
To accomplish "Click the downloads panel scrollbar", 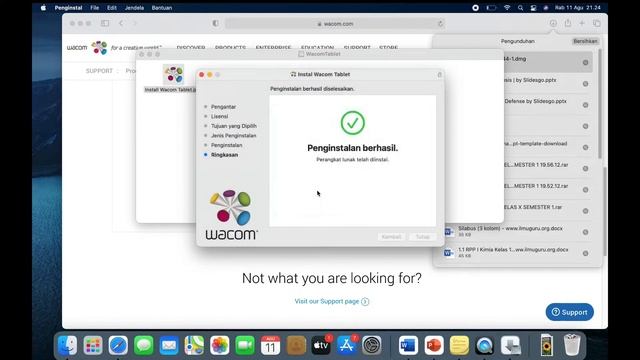I will coord(600,104).
